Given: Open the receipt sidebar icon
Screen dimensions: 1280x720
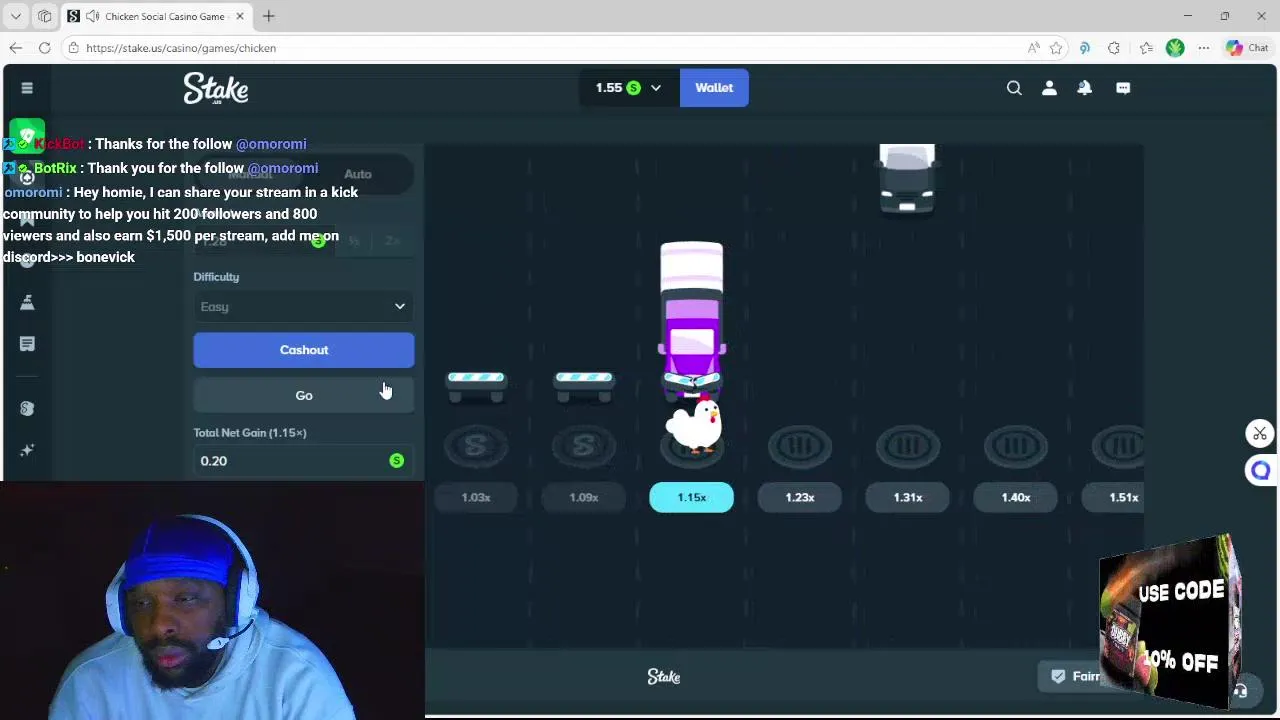Looking at the screenshot, I should pyautogui.click(x=27, y=344).
